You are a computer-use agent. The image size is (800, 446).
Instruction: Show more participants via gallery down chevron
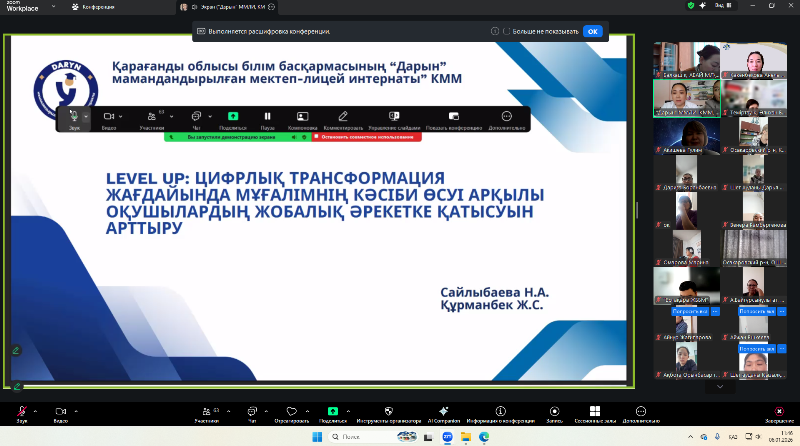coord(720,387)
